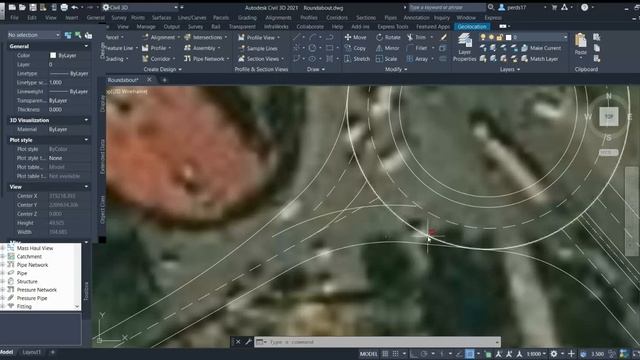This screenshot has height=360, width=640.
Task: Click the Select Objects icon in Properties palette
Action: (x=78, y=36)
